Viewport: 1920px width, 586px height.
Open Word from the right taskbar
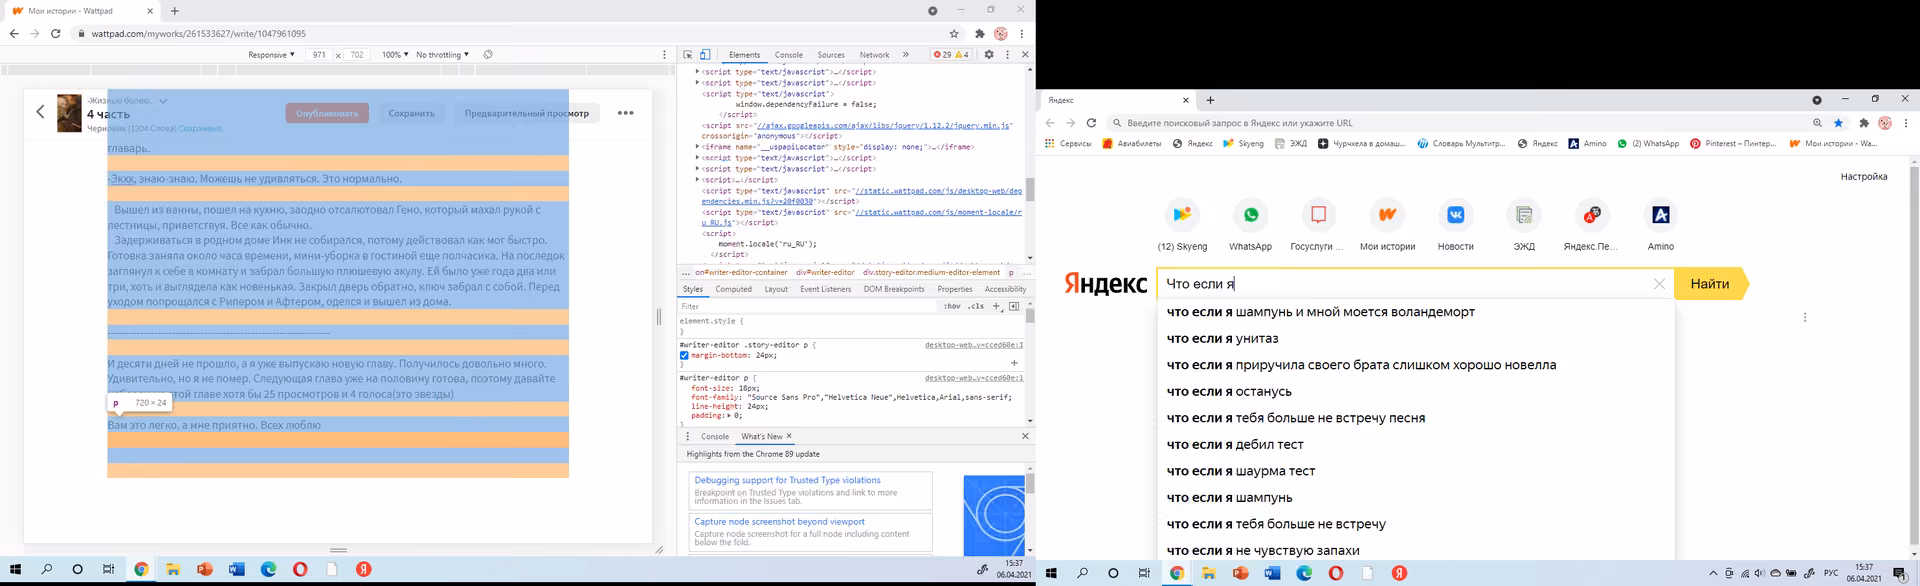tap(1272, 573)
